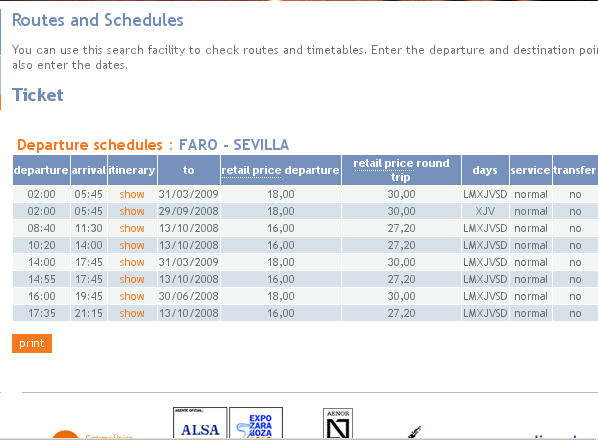
Task: Click 'normal' service in 17:35 row
Action: [530, 313]
